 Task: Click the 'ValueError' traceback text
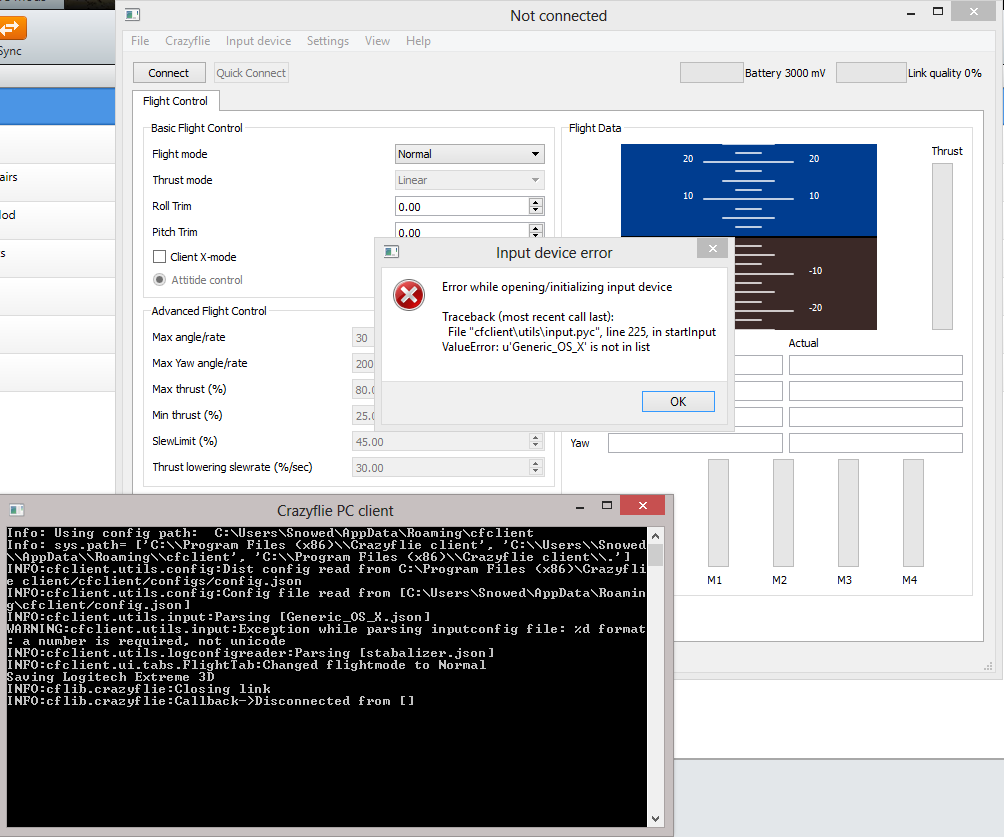546,347
